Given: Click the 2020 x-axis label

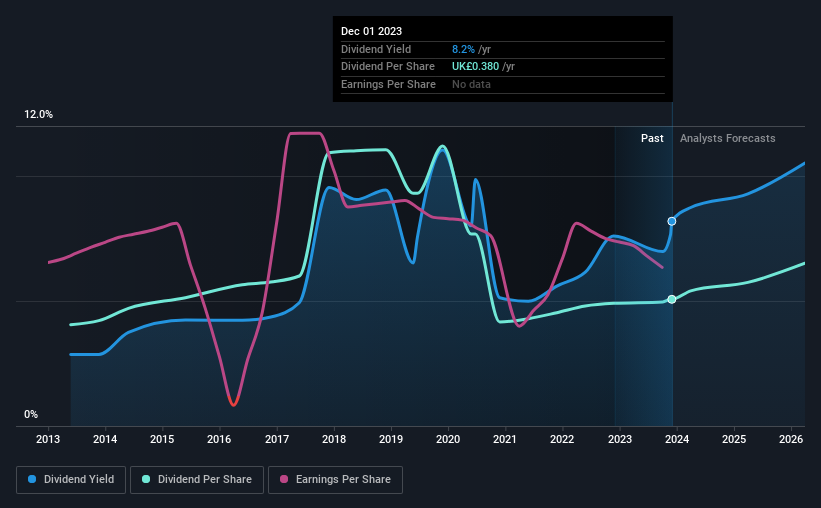Looking at the screenshot, I should tap(448, 439).
